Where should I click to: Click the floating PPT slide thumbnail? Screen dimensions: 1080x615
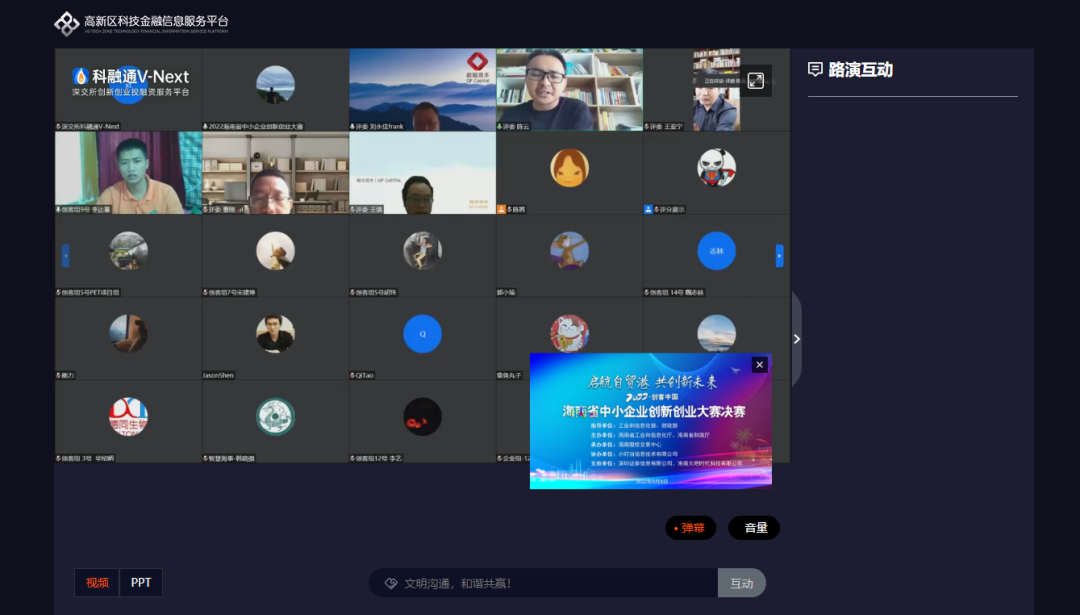click(650, 425)
